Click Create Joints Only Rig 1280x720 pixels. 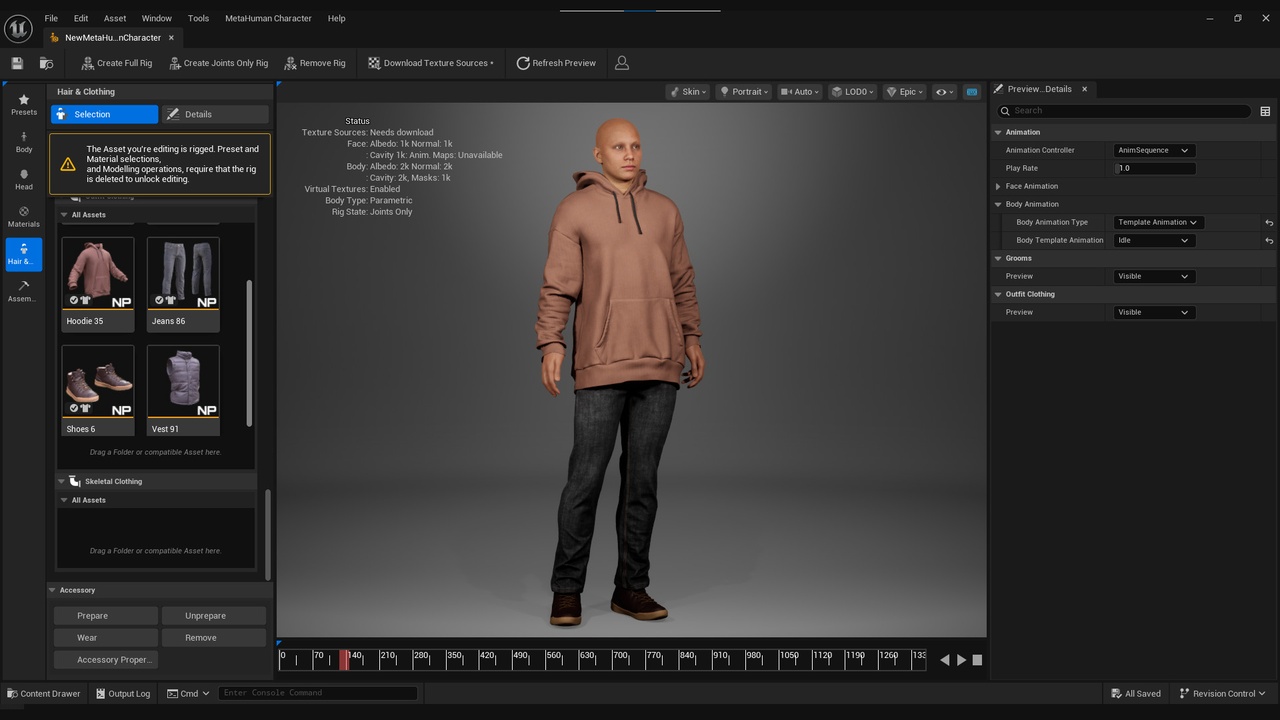(218, 63)
